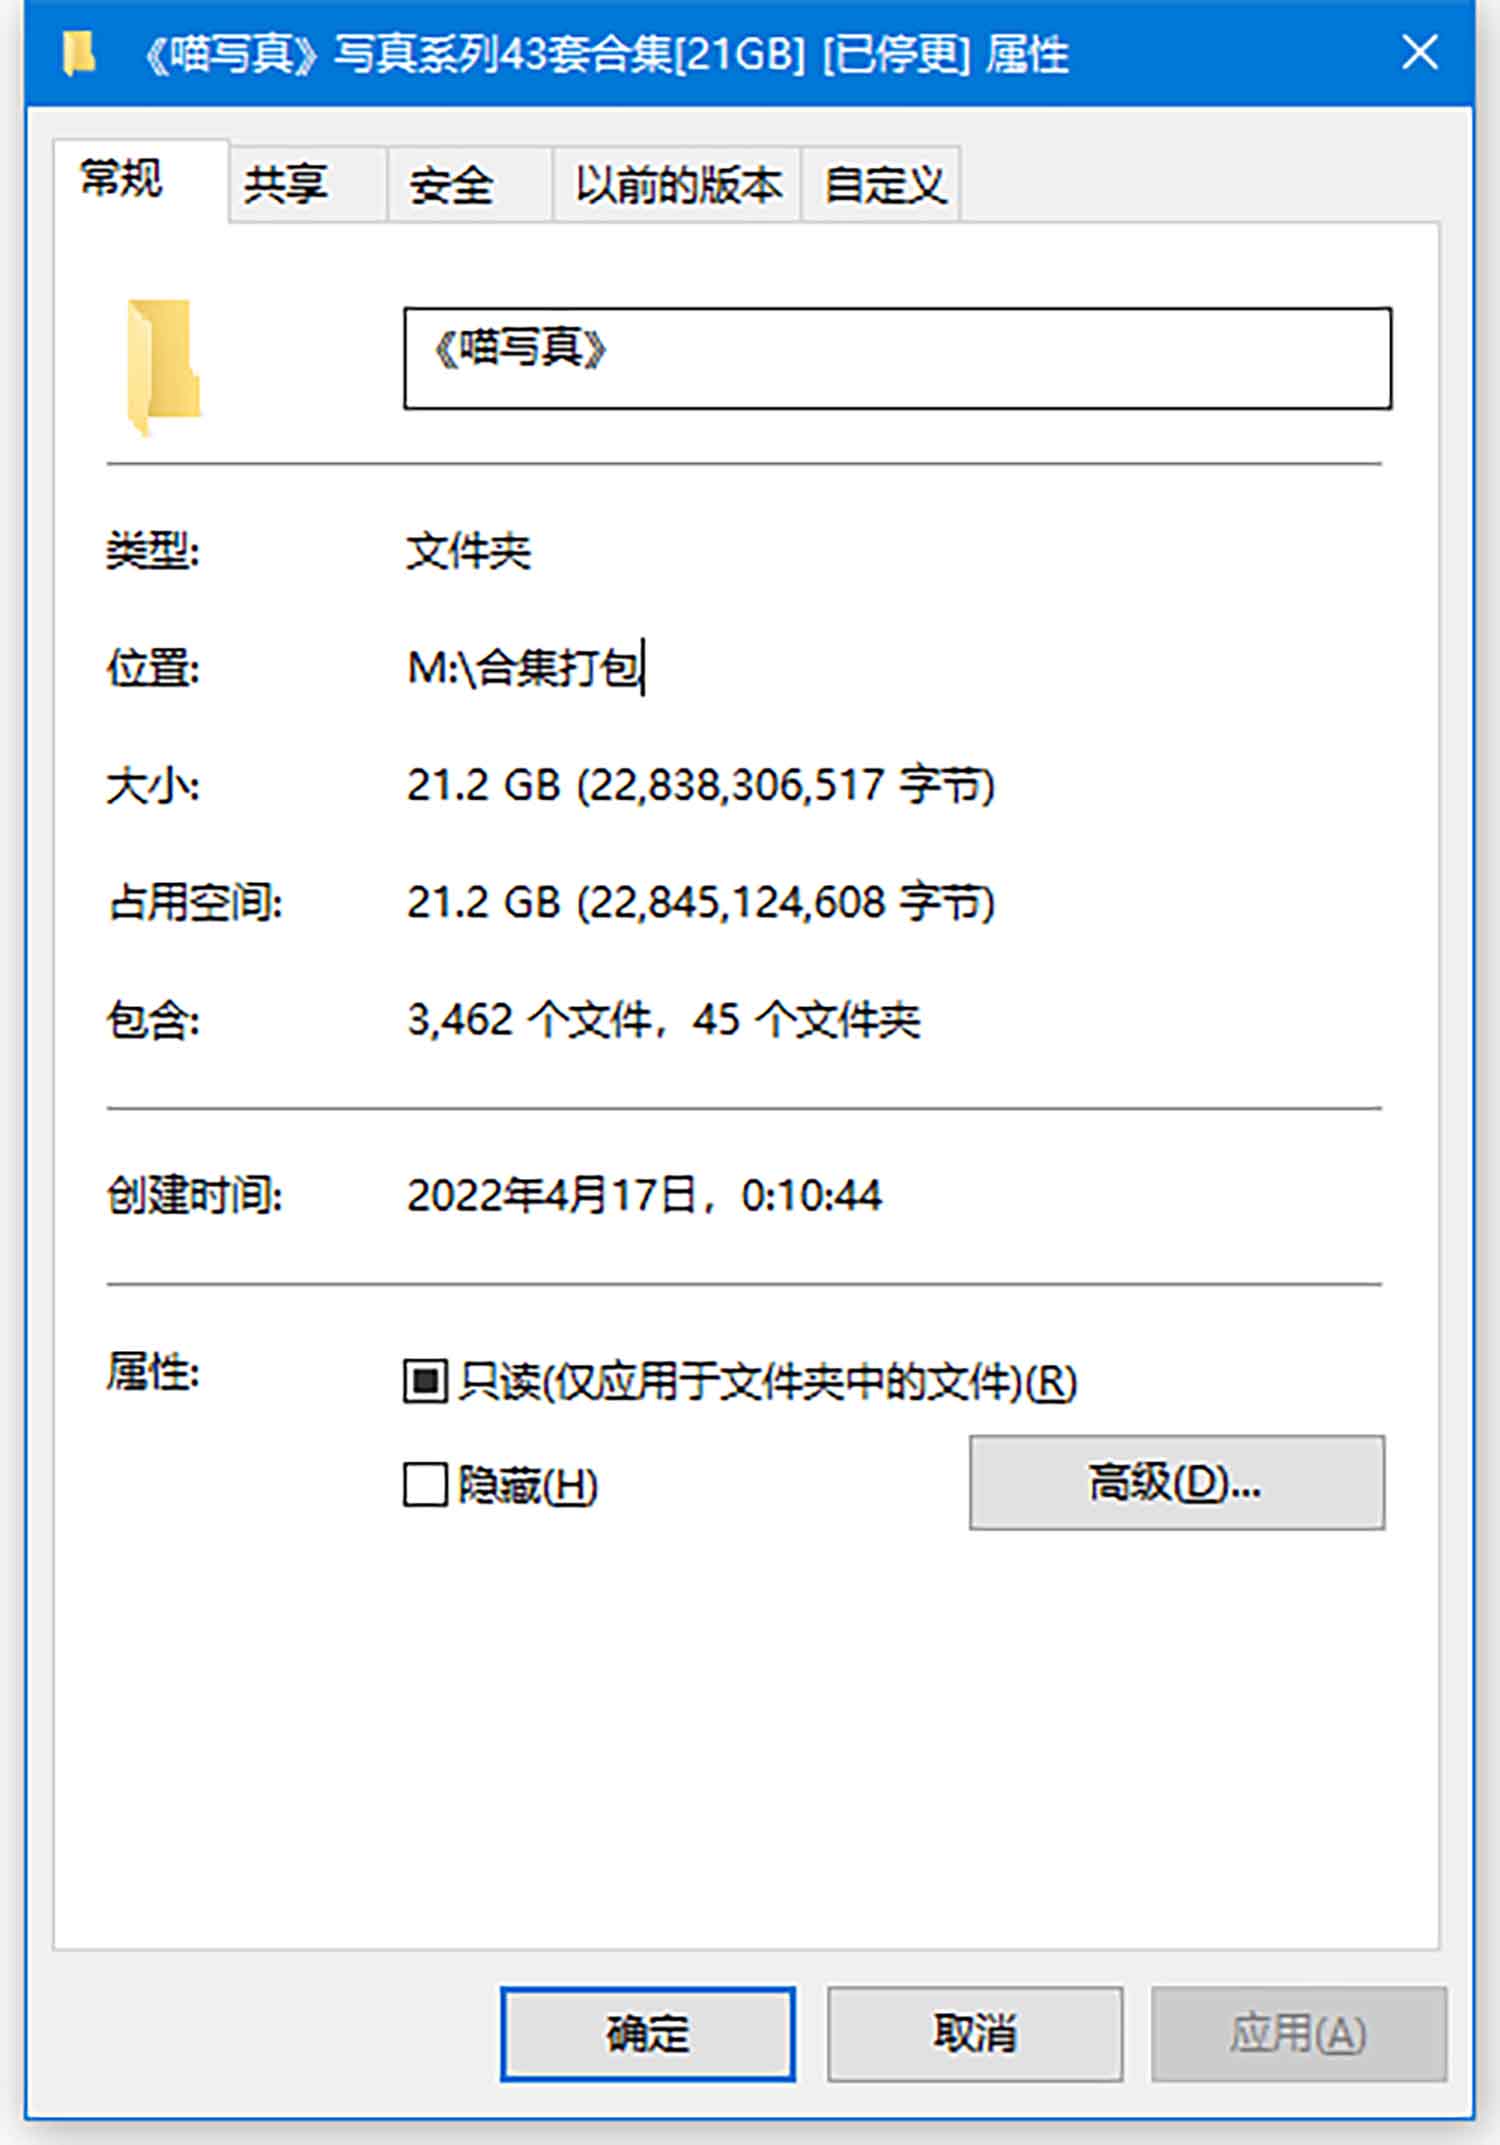Click the small folder icon in title bar
The image size is (1500, 2145).
78,53
